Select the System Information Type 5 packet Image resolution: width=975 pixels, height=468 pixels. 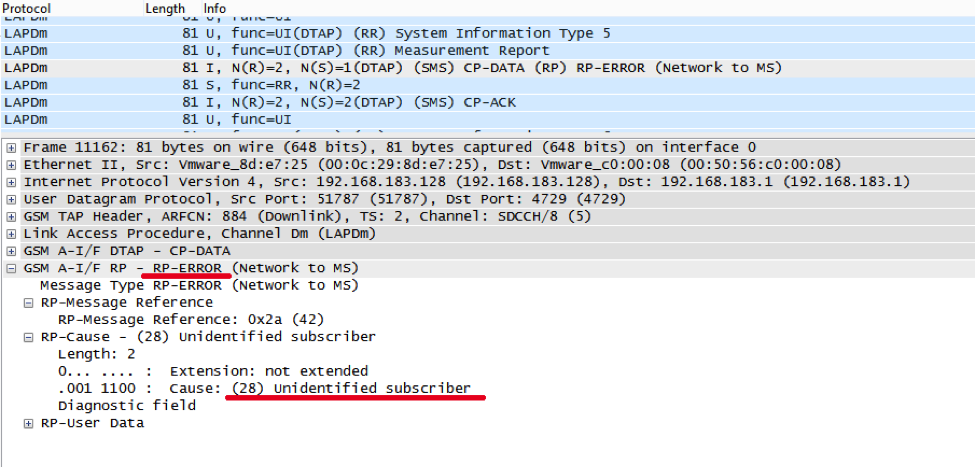pyautogui.click(x=400, y=33)
